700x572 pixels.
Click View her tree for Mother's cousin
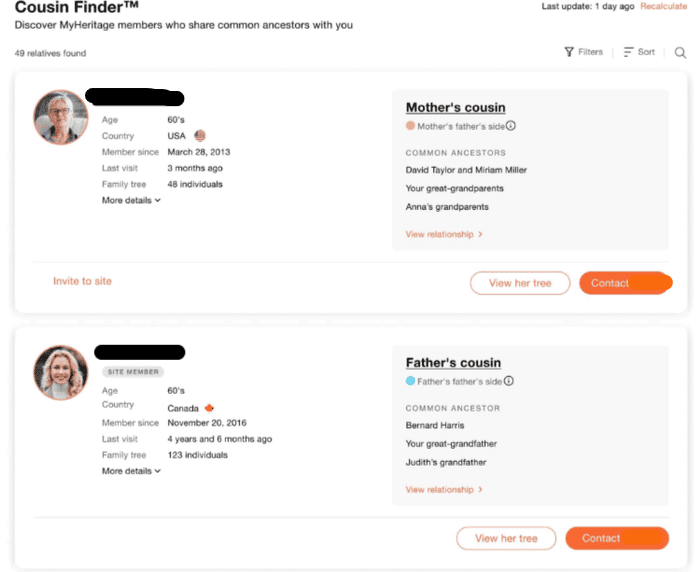[x=520, y=283]
